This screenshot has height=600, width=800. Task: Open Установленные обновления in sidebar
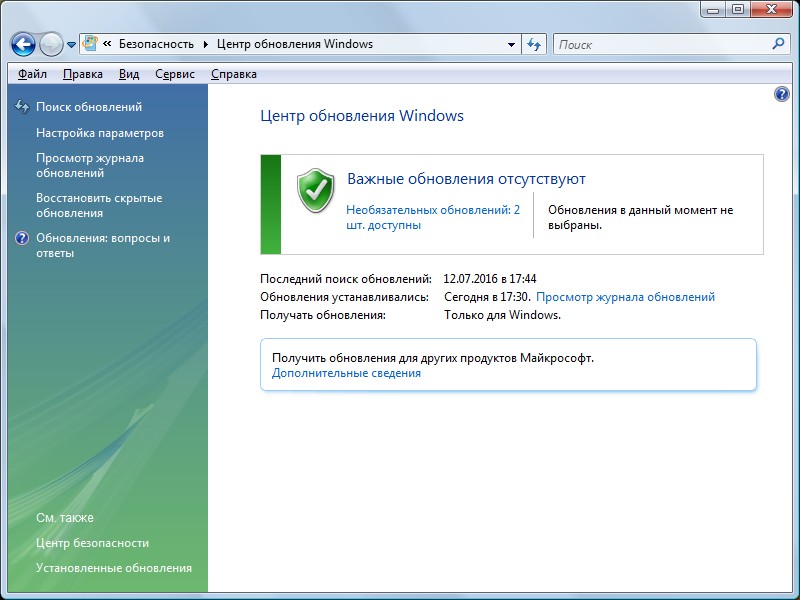tap(113, 568)
